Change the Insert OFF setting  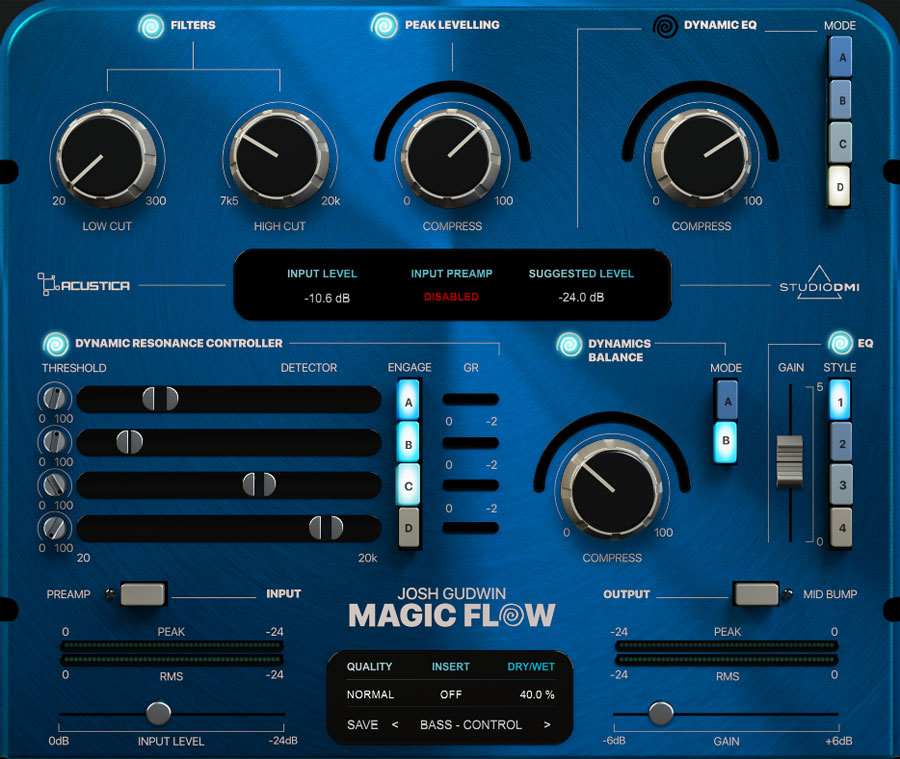[451, 695]
